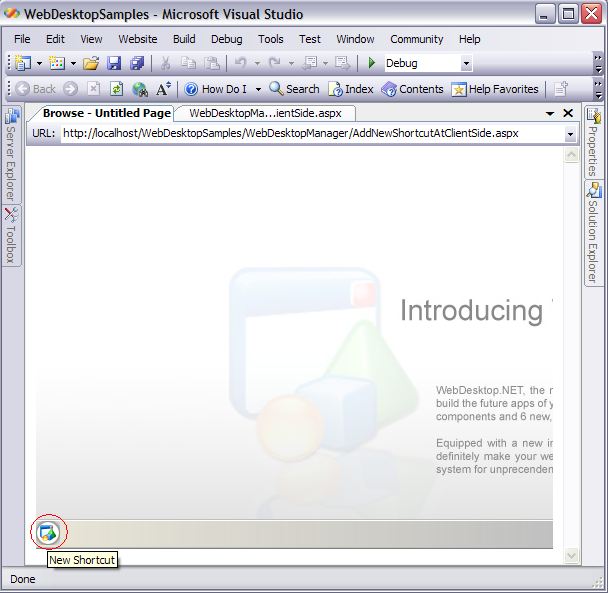Screen dimensions: 608x593
Task: Click the Search help button
Action: [x=294, y=89]
